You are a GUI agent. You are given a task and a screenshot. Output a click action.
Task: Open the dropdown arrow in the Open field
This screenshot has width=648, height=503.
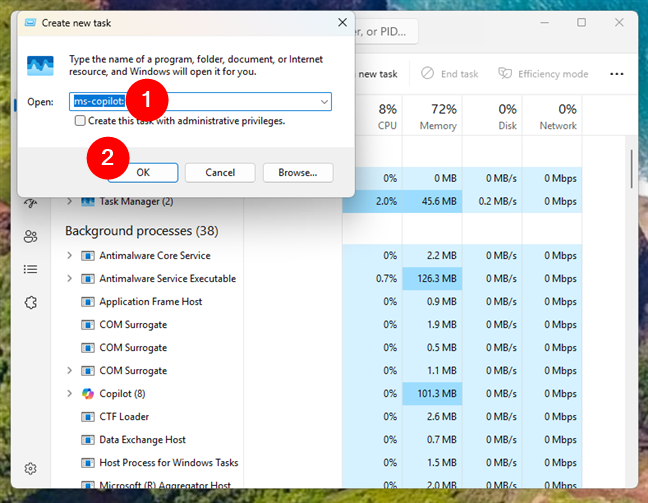pyautogui.click(x=324, y=102)
